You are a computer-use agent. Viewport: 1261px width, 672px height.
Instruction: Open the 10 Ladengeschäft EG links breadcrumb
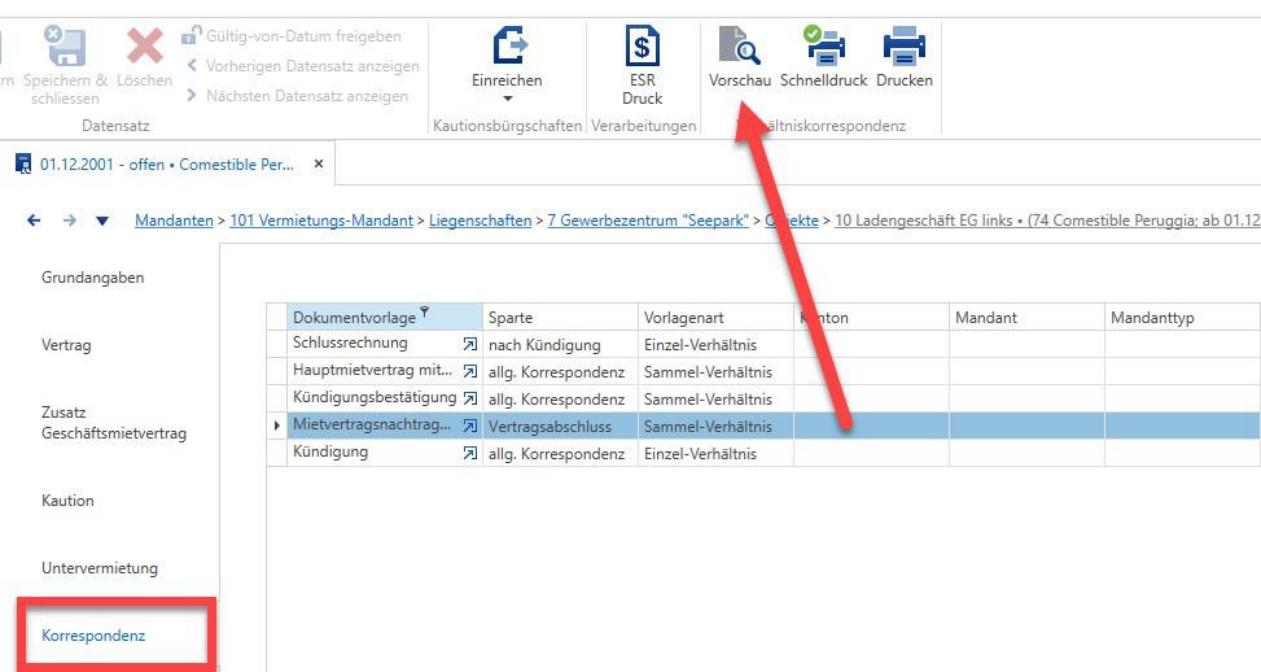[1047, 221]
